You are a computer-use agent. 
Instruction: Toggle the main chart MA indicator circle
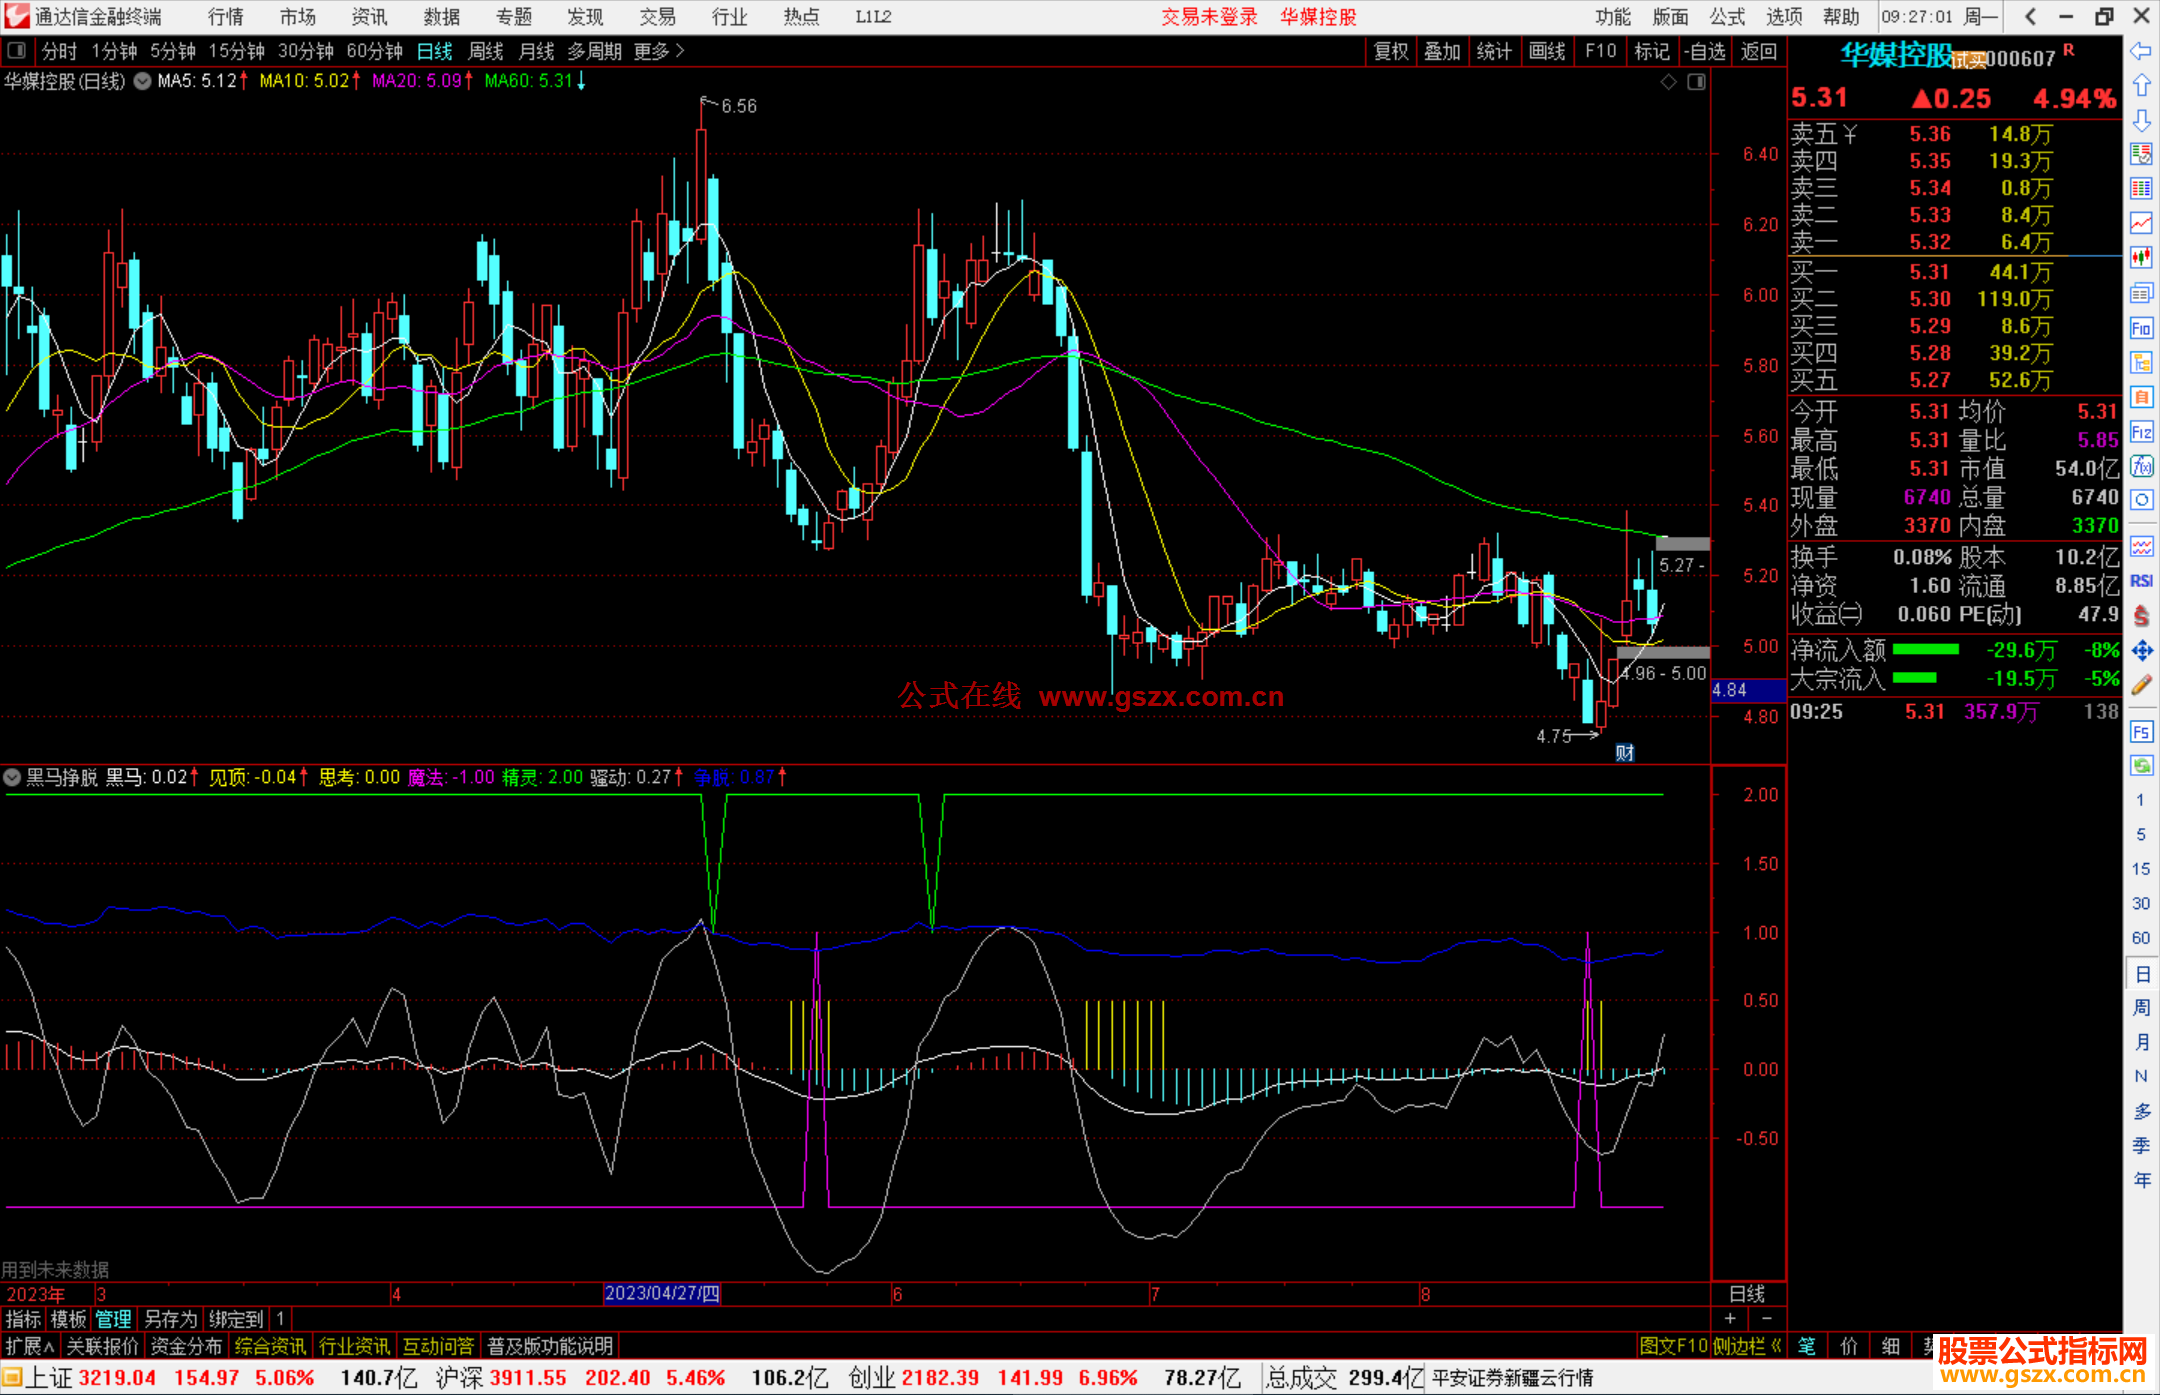pyautogui.click(x=143, y=81)
